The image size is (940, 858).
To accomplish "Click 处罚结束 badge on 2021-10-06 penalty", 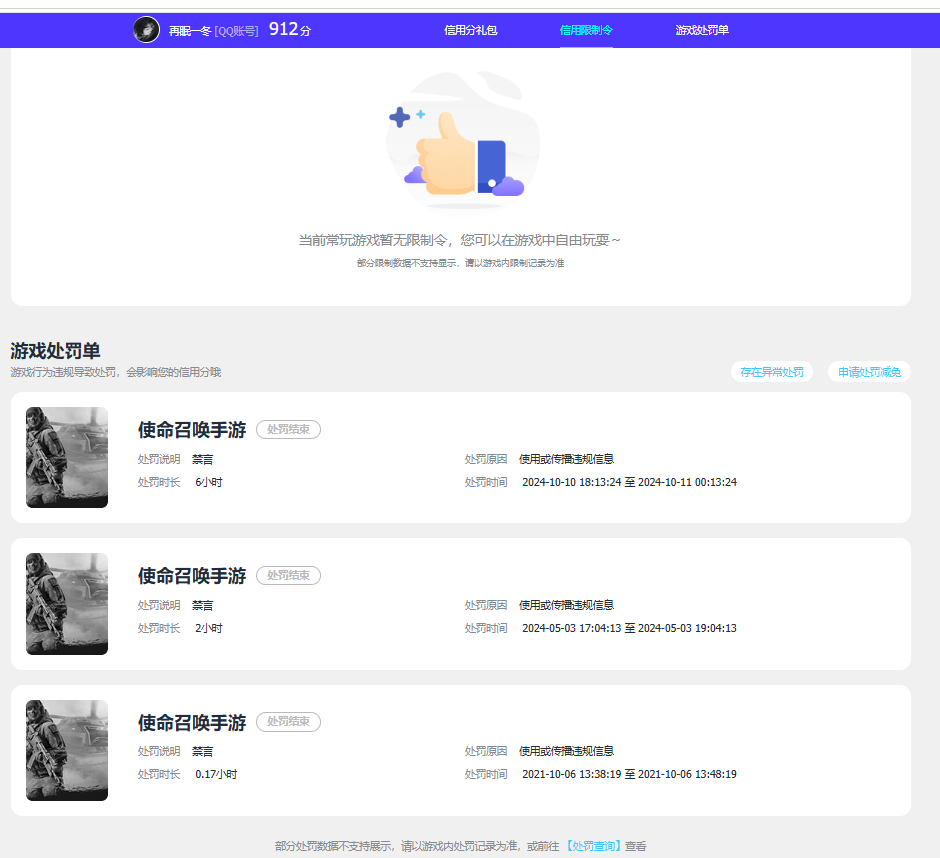I will tap(288, 721).
